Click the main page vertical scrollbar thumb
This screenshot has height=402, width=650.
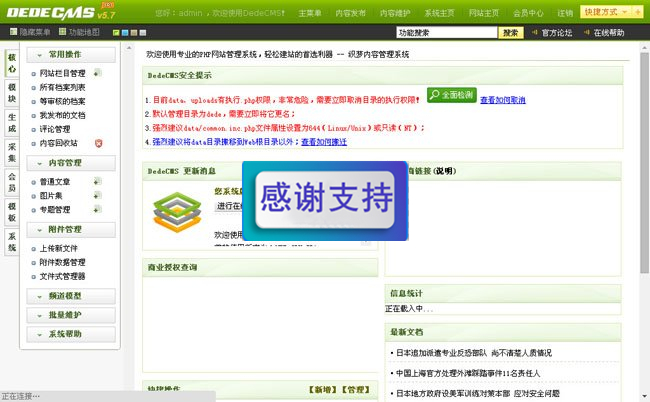click(x=644, y=162)
